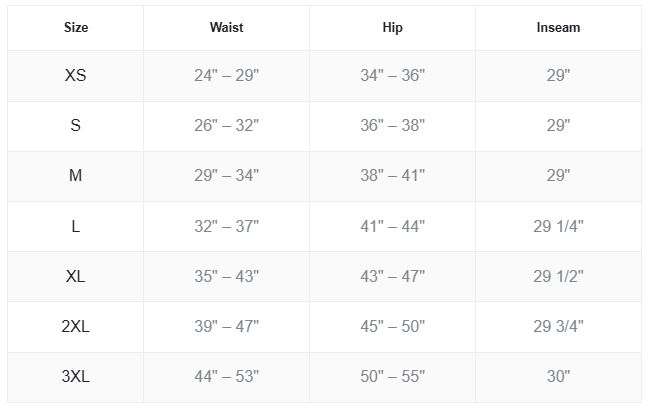Click the 24" – 29" waist cell

click(x=226, y=76)
